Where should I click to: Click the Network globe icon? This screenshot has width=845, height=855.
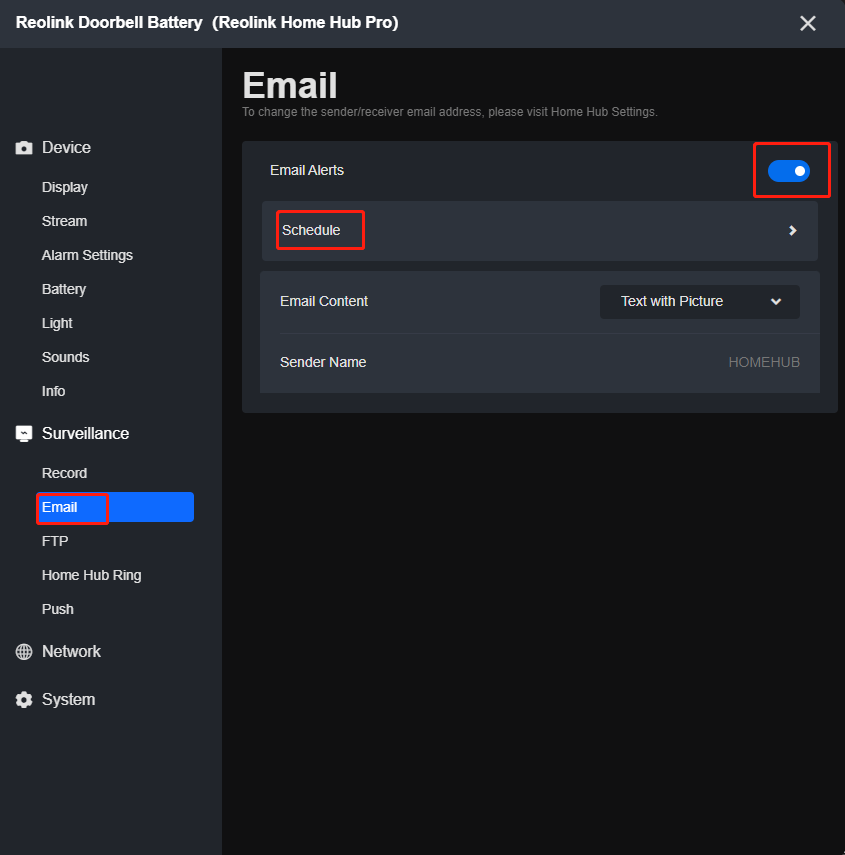(24, 652)
